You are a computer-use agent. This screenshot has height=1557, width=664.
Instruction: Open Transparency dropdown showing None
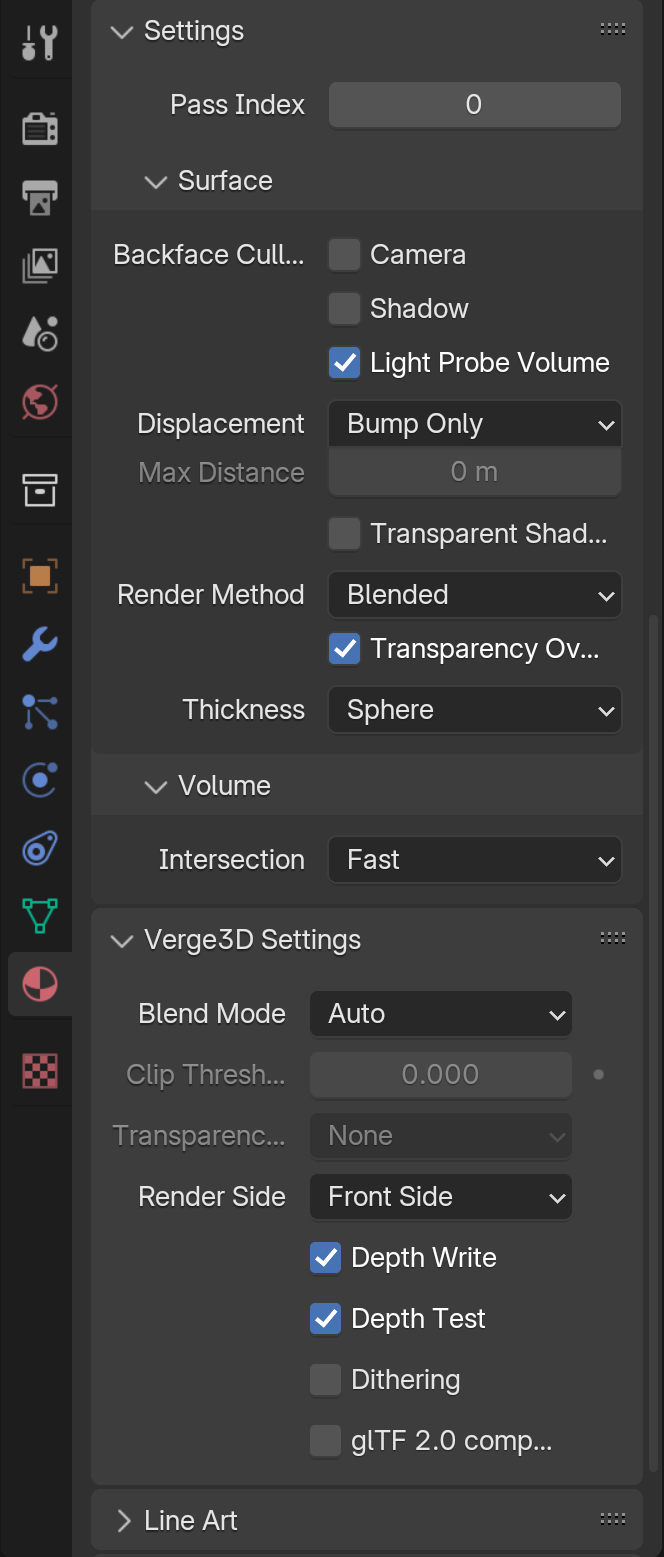[441, 1136]
